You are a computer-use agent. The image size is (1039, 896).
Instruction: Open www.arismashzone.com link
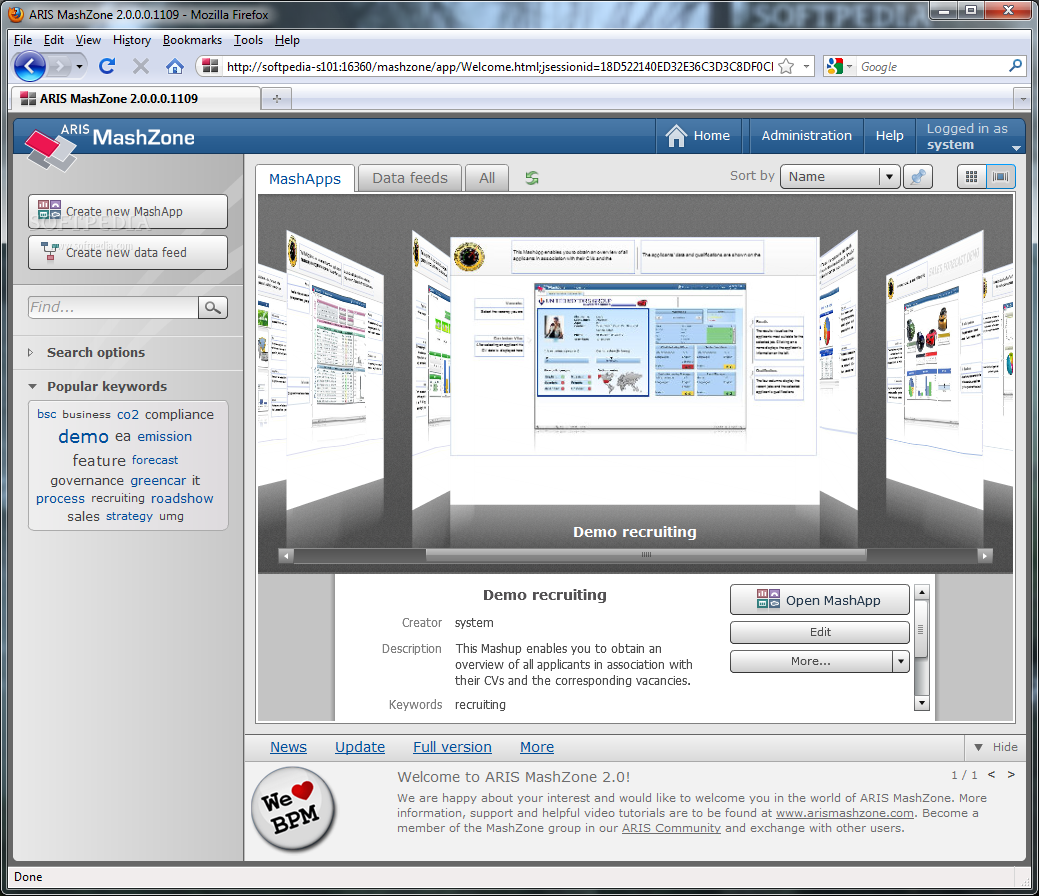coord(845,813)
